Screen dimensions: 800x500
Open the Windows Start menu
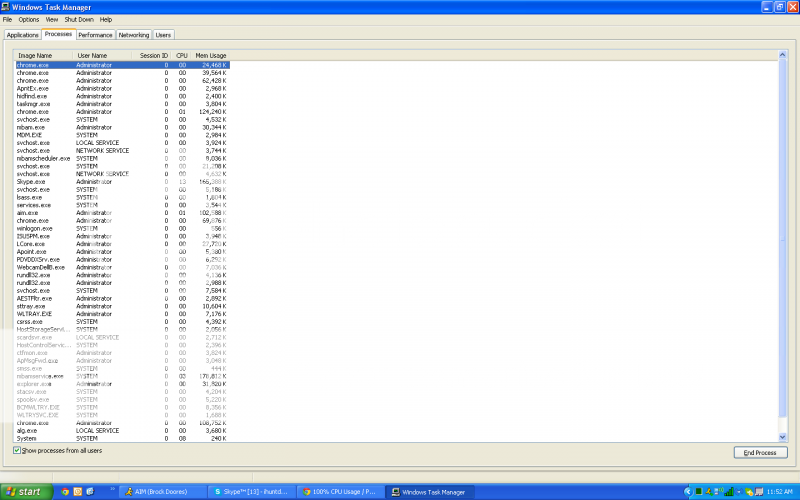27,492
